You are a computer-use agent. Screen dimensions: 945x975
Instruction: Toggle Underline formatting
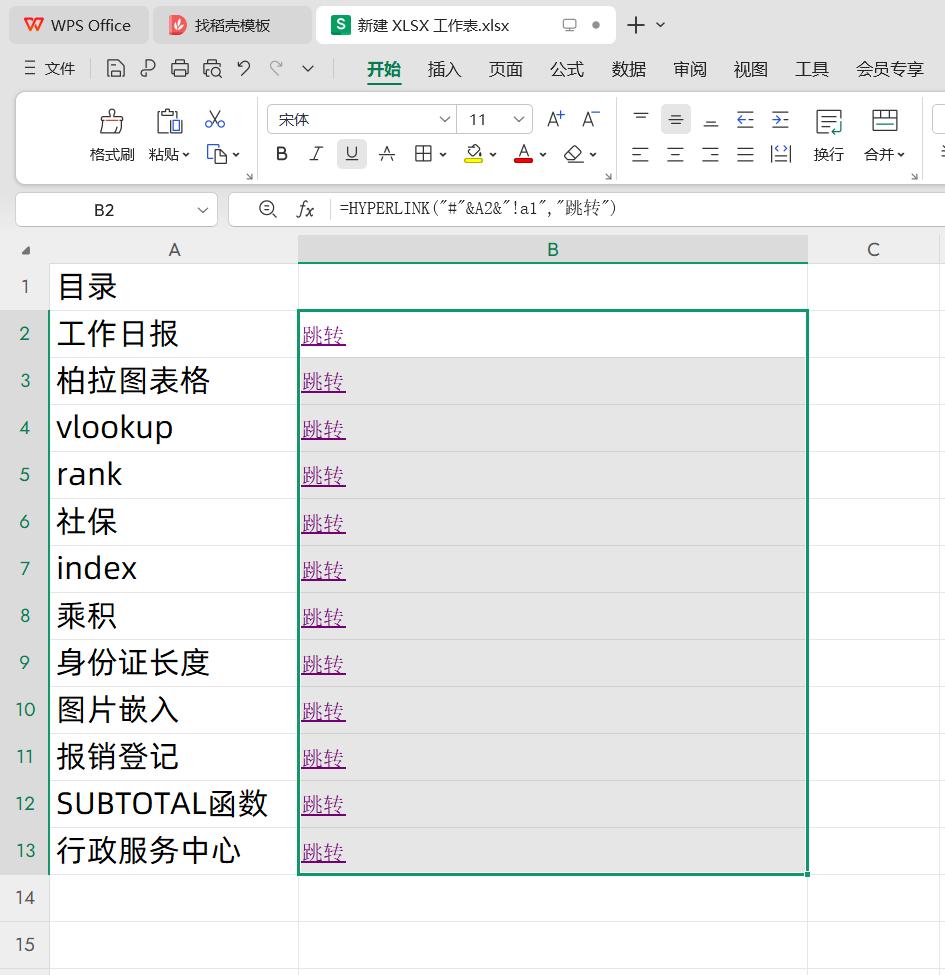(x=351, y=154)
